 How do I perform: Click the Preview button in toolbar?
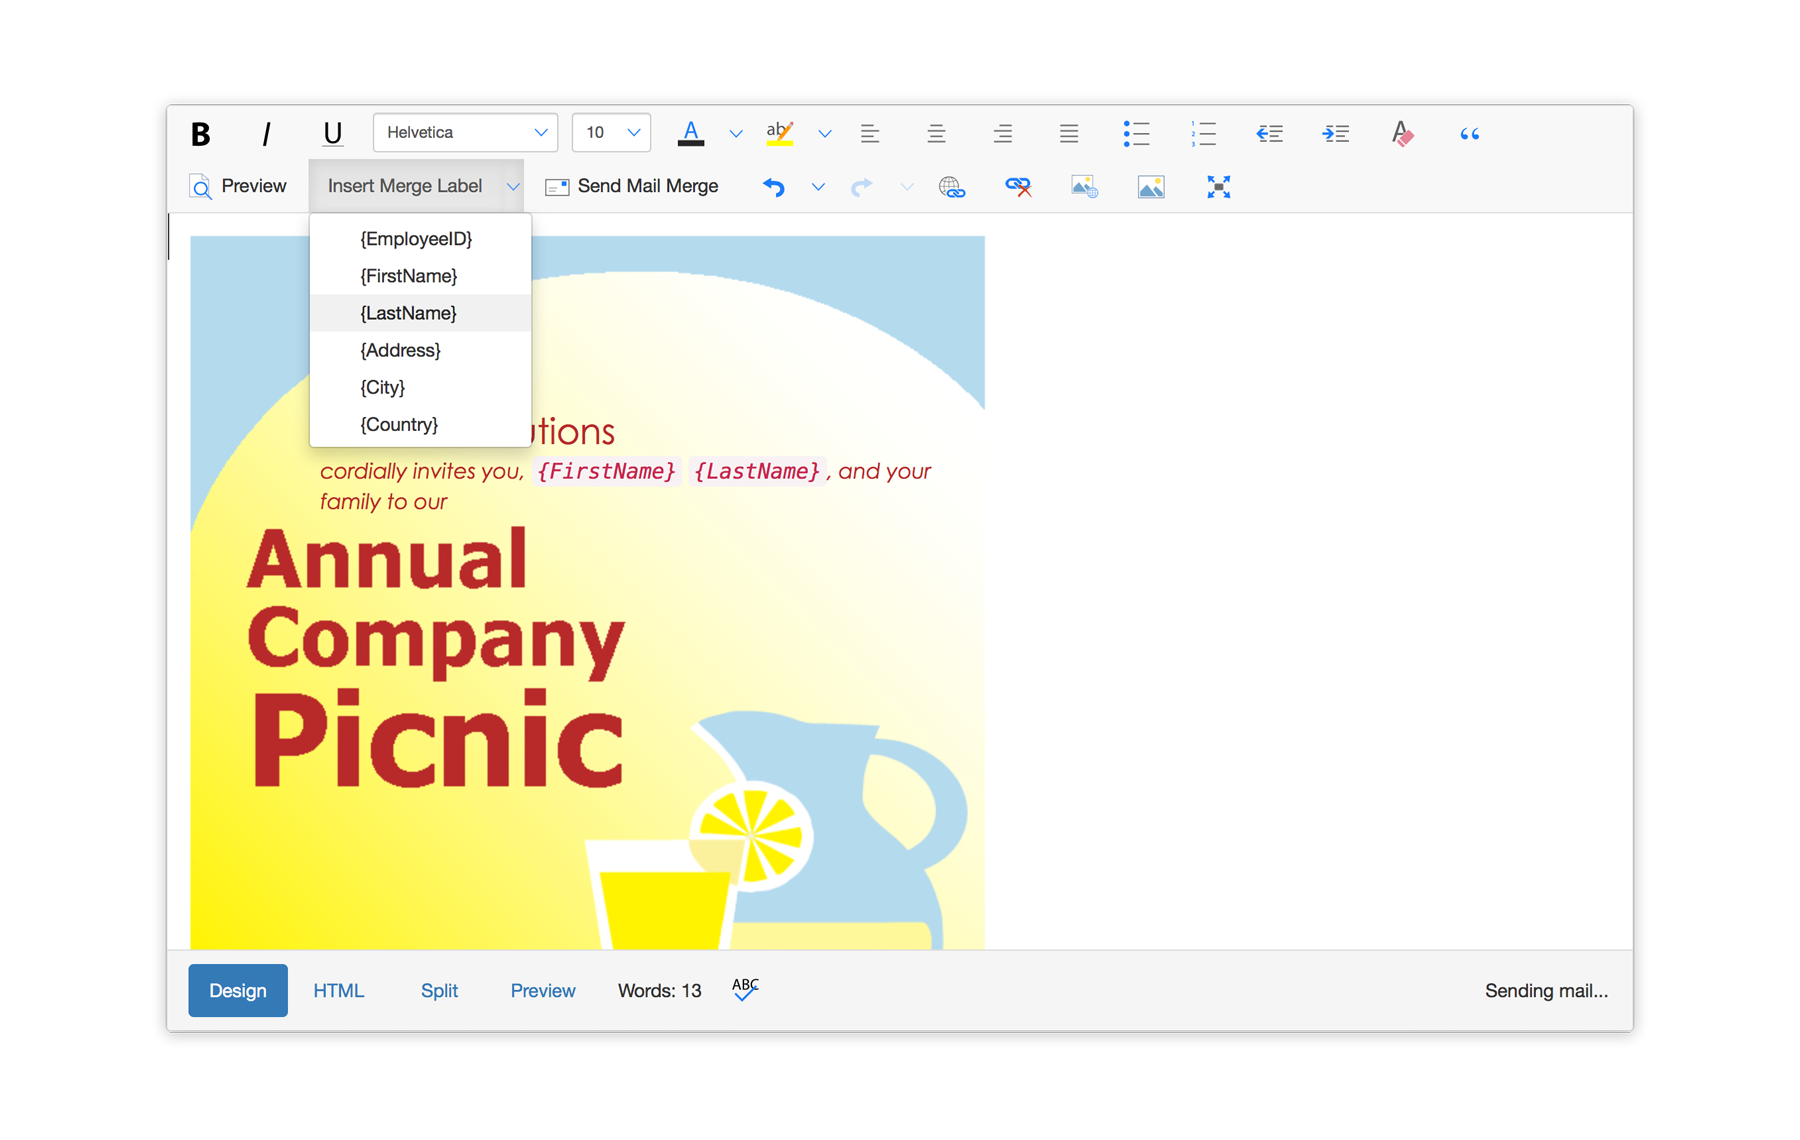click(238, 187)
